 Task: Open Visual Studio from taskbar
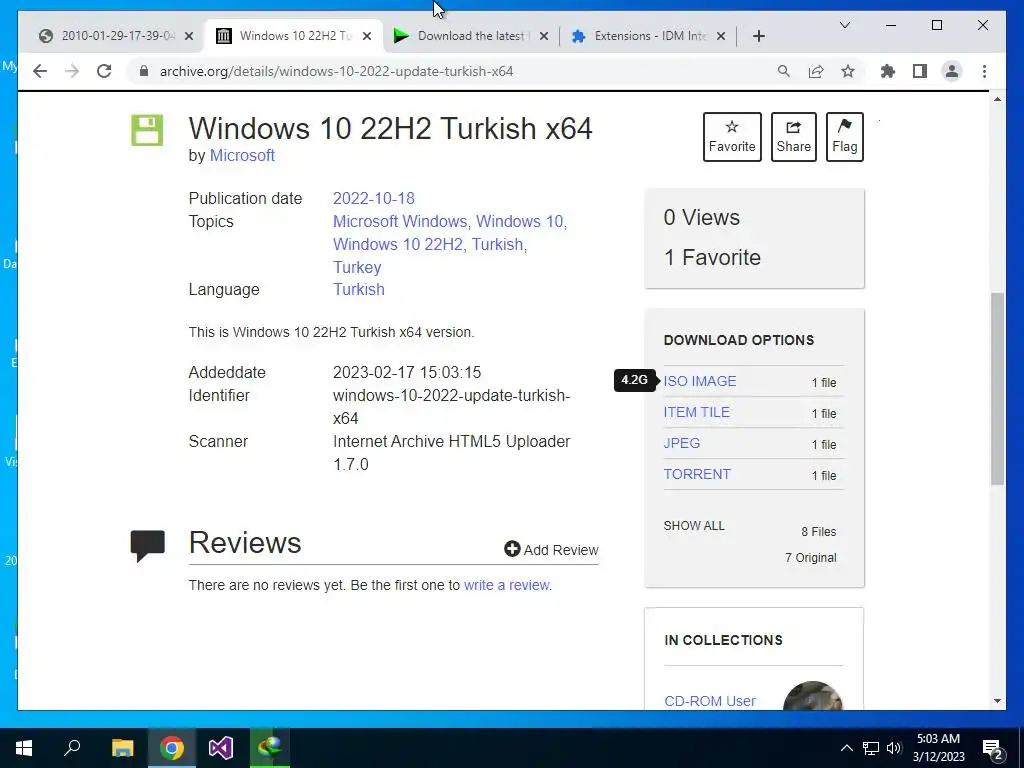221,748
